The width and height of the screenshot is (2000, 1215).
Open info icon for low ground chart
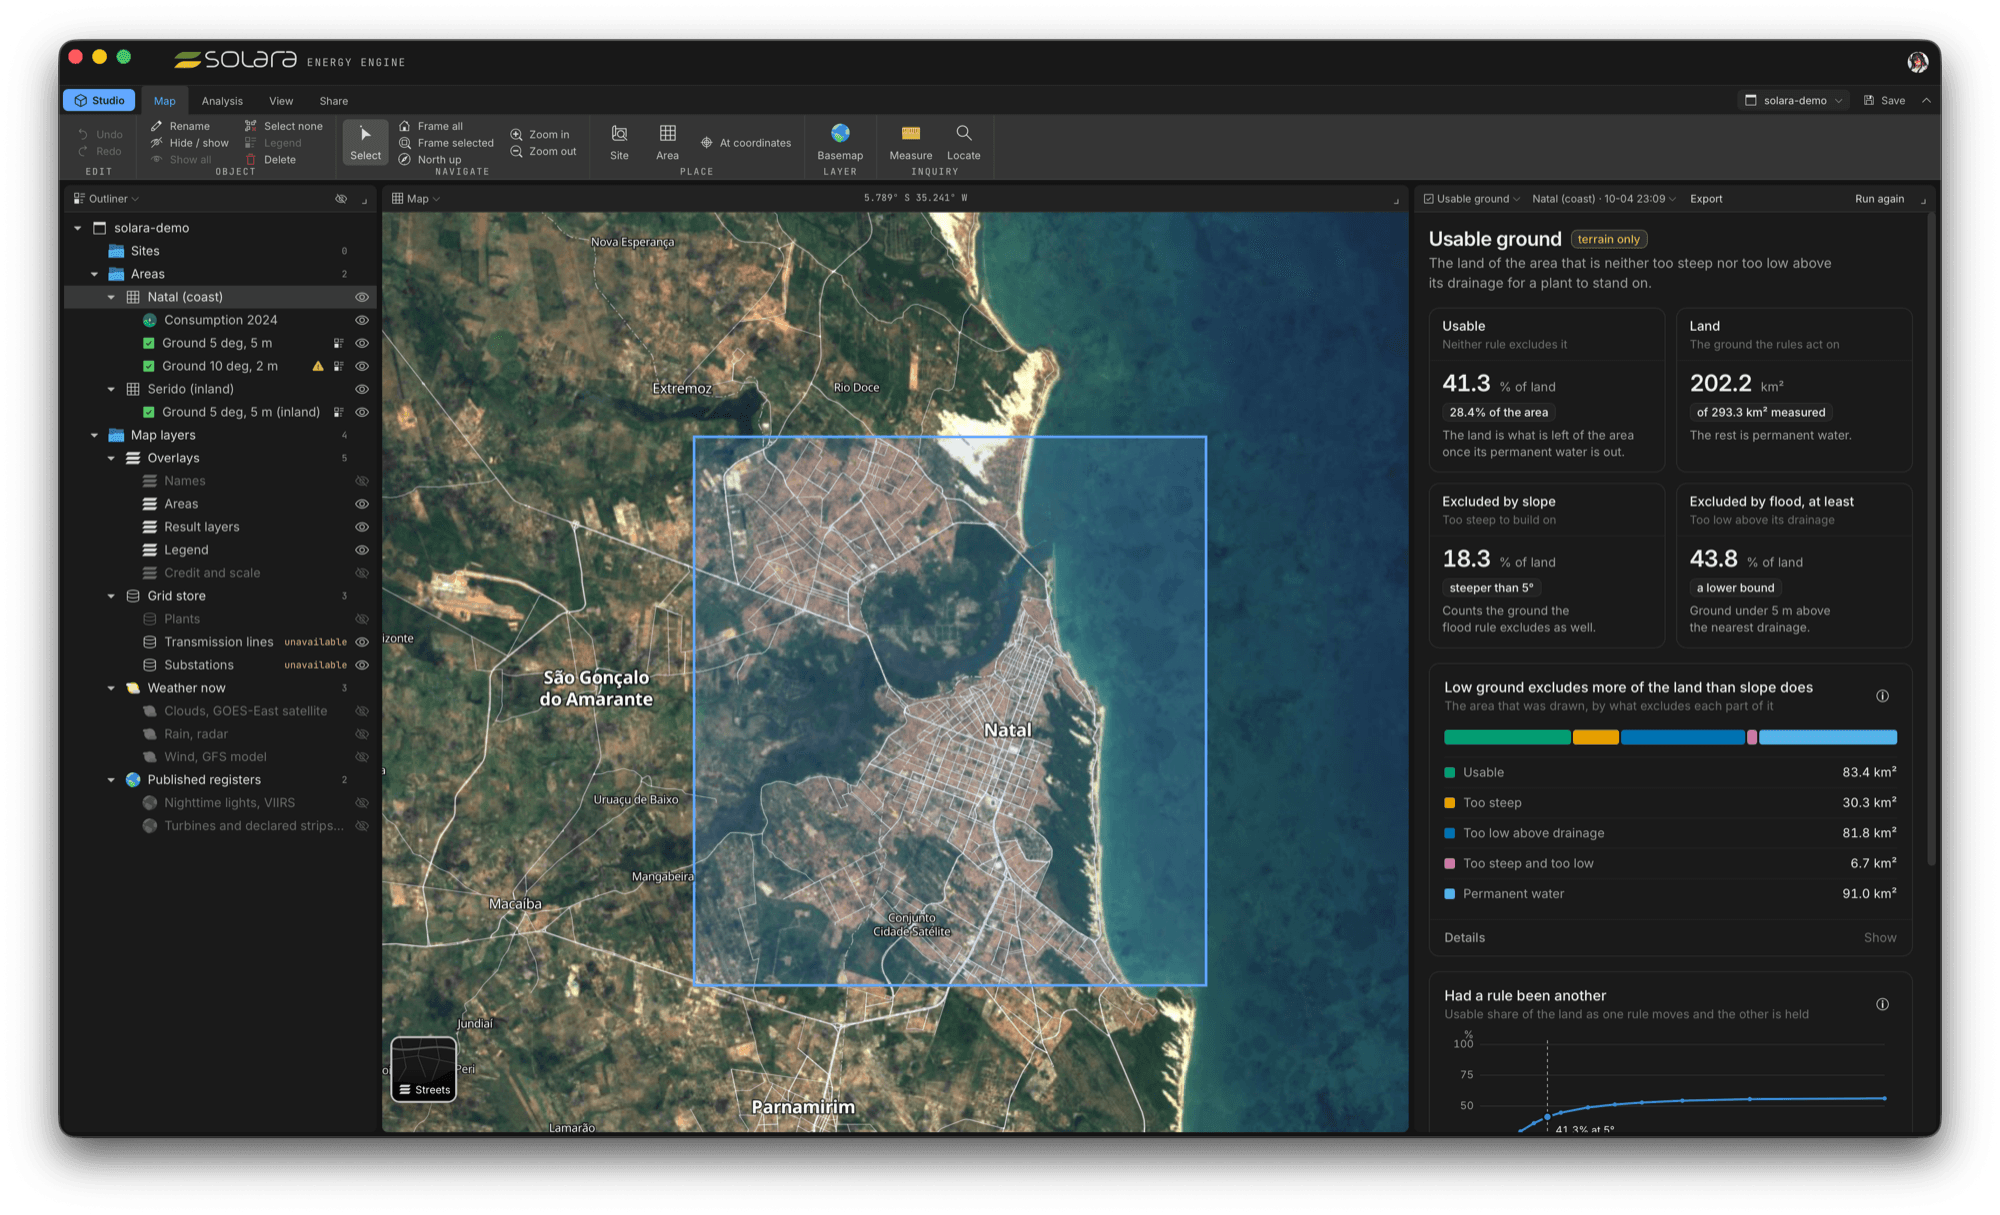1882,696
